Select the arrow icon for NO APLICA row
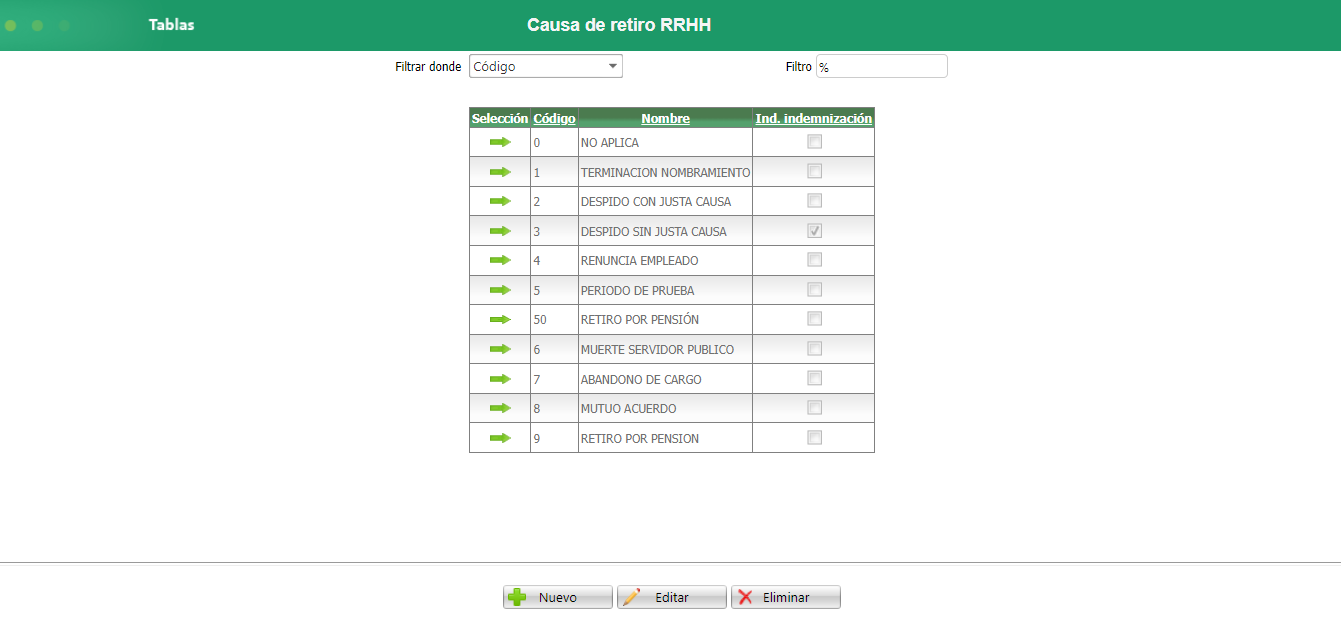 (499, 141)
